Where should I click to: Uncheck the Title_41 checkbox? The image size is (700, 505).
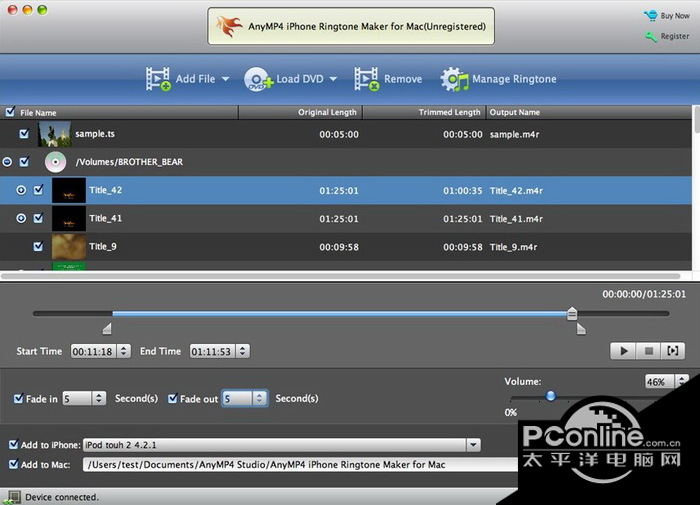click(x=38, y=218)
